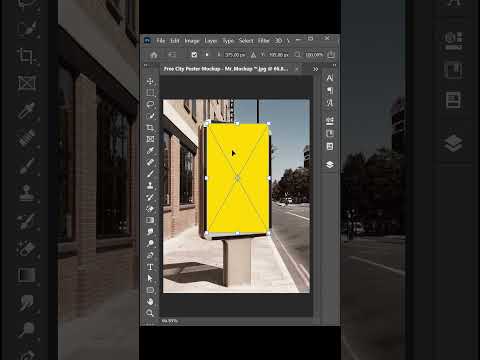Open the Type menu
The height and width of the screenshot is (360, 480).
click(x=228, y=41)
